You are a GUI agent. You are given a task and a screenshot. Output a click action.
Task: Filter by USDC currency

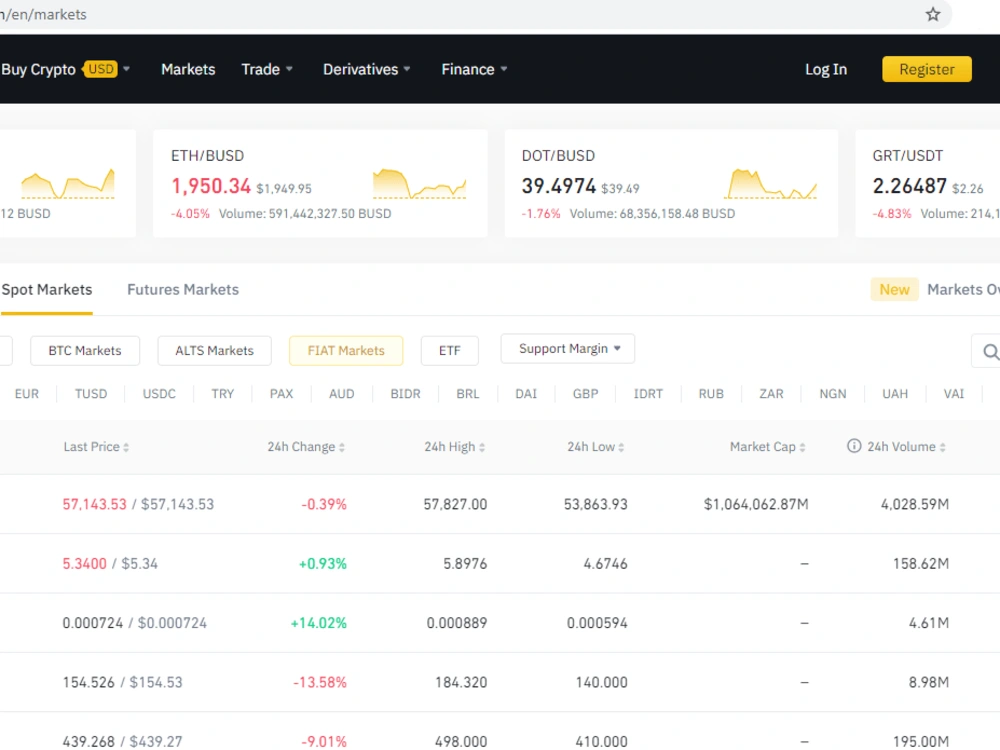(x=159, y=393)
